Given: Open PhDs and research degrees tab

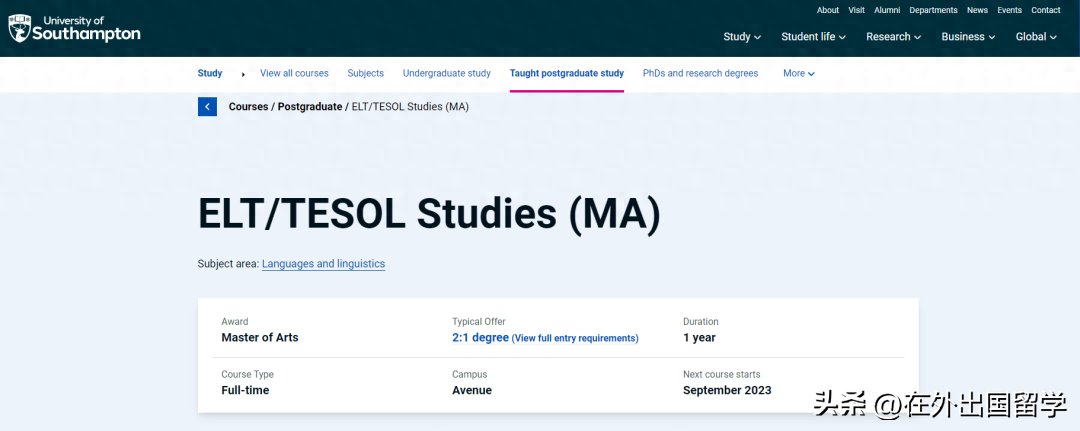Looking at the screenshot, I should pos(700,73).
